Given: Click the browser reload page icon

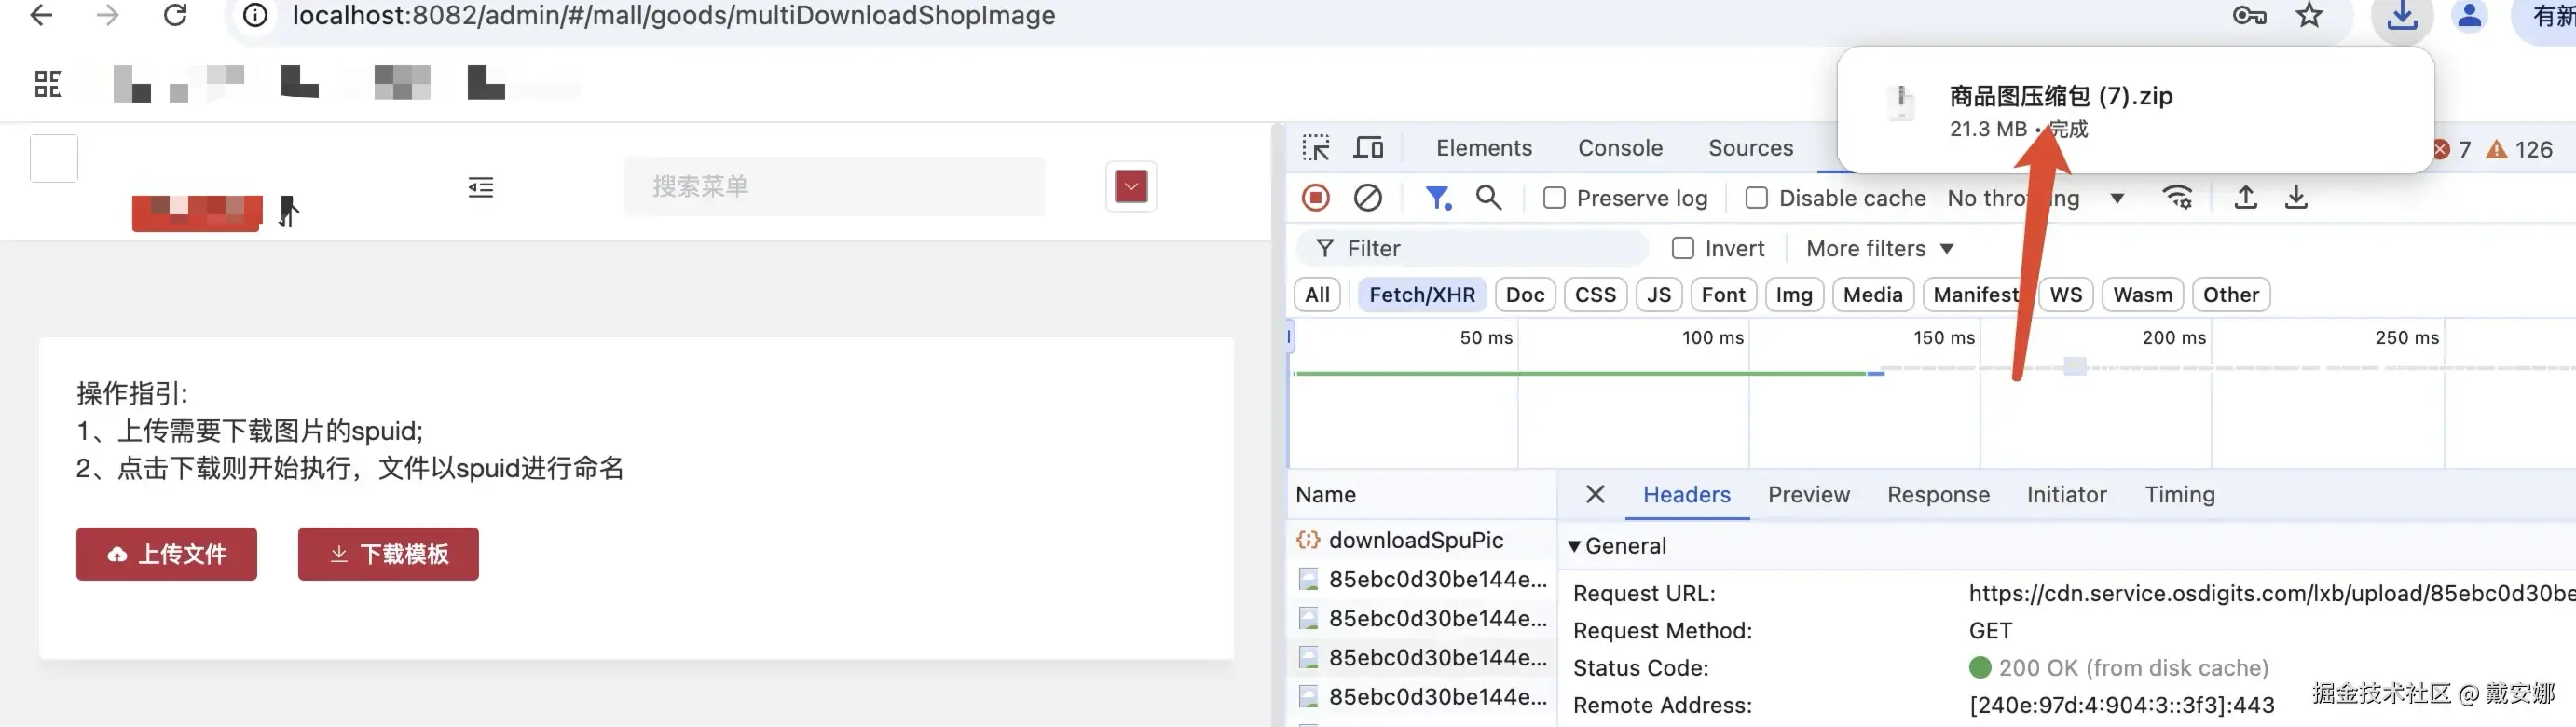Looking at the screenshot, I should point(175,15).
